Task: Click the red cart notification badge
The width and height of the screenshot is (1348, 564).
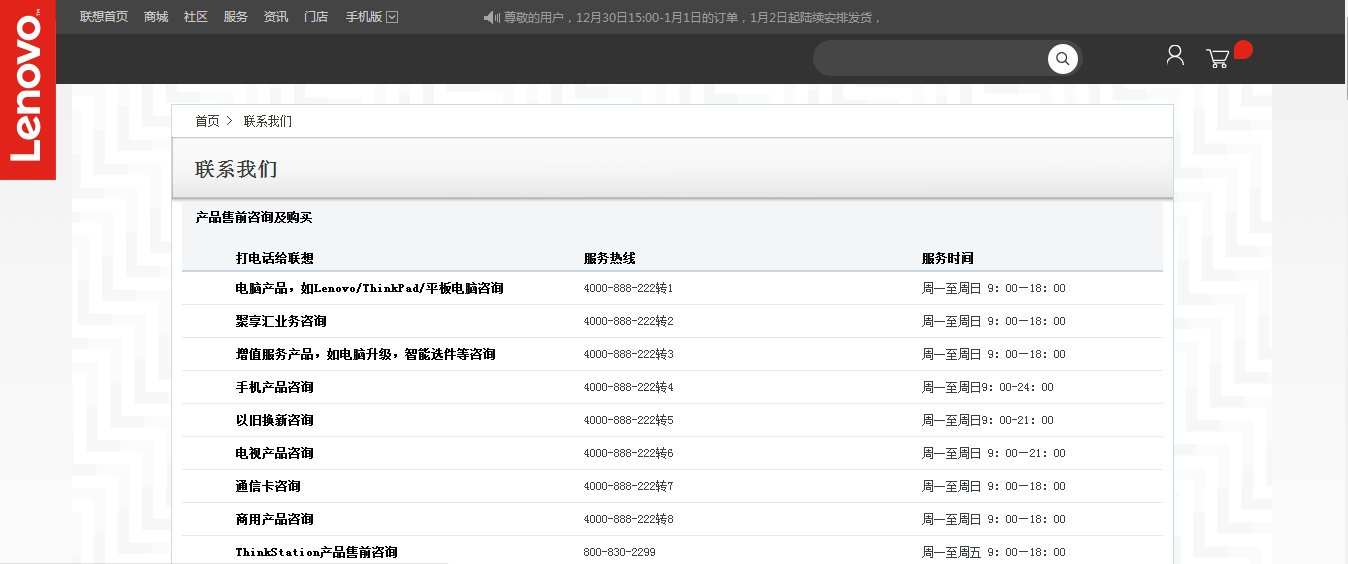Action: coord(1243,50)
